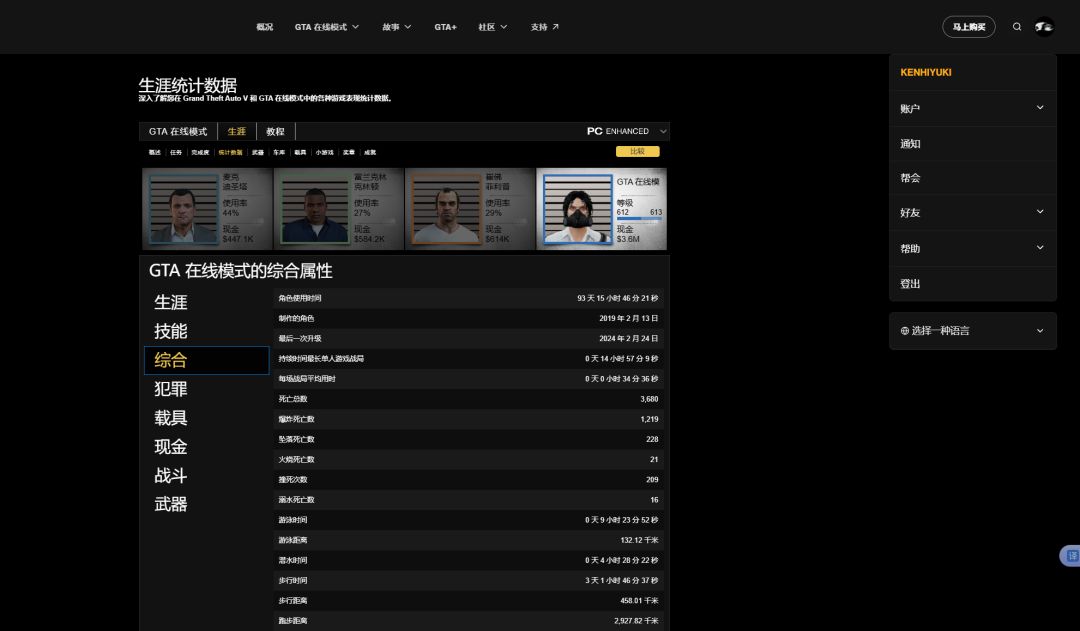Image resolution: width=1080 pixels, height=631 pixels.
Task: Click the 步行距离 value 458.01 千米
Action: (x=639, y=601)
